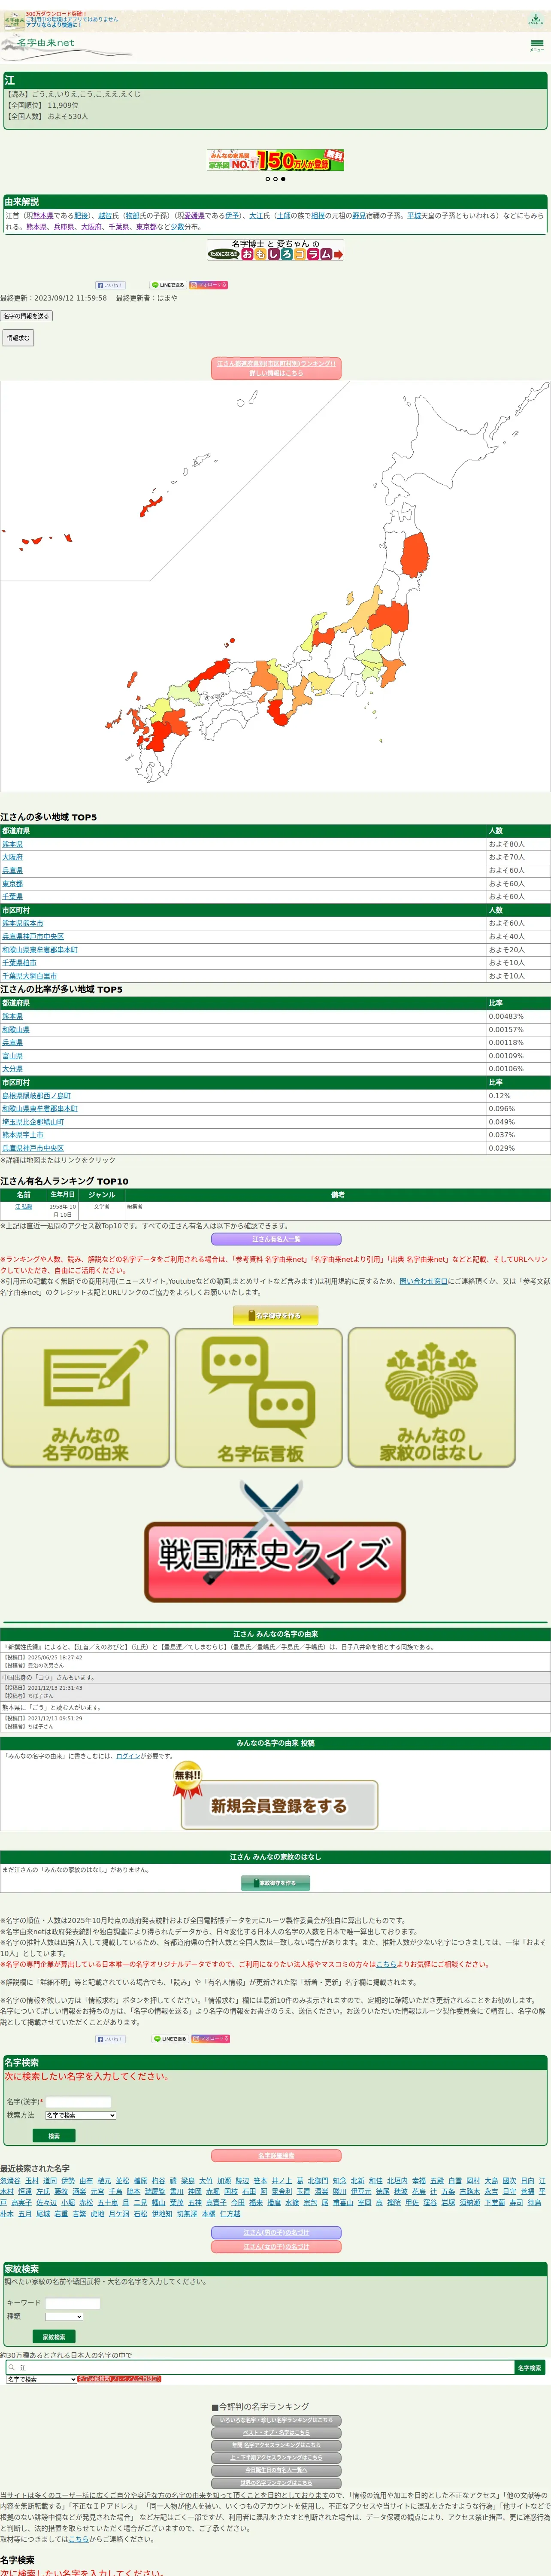551x2576 pixels.
Task: Click the lower Facebook いいね button
Action: coord(110,2038)
